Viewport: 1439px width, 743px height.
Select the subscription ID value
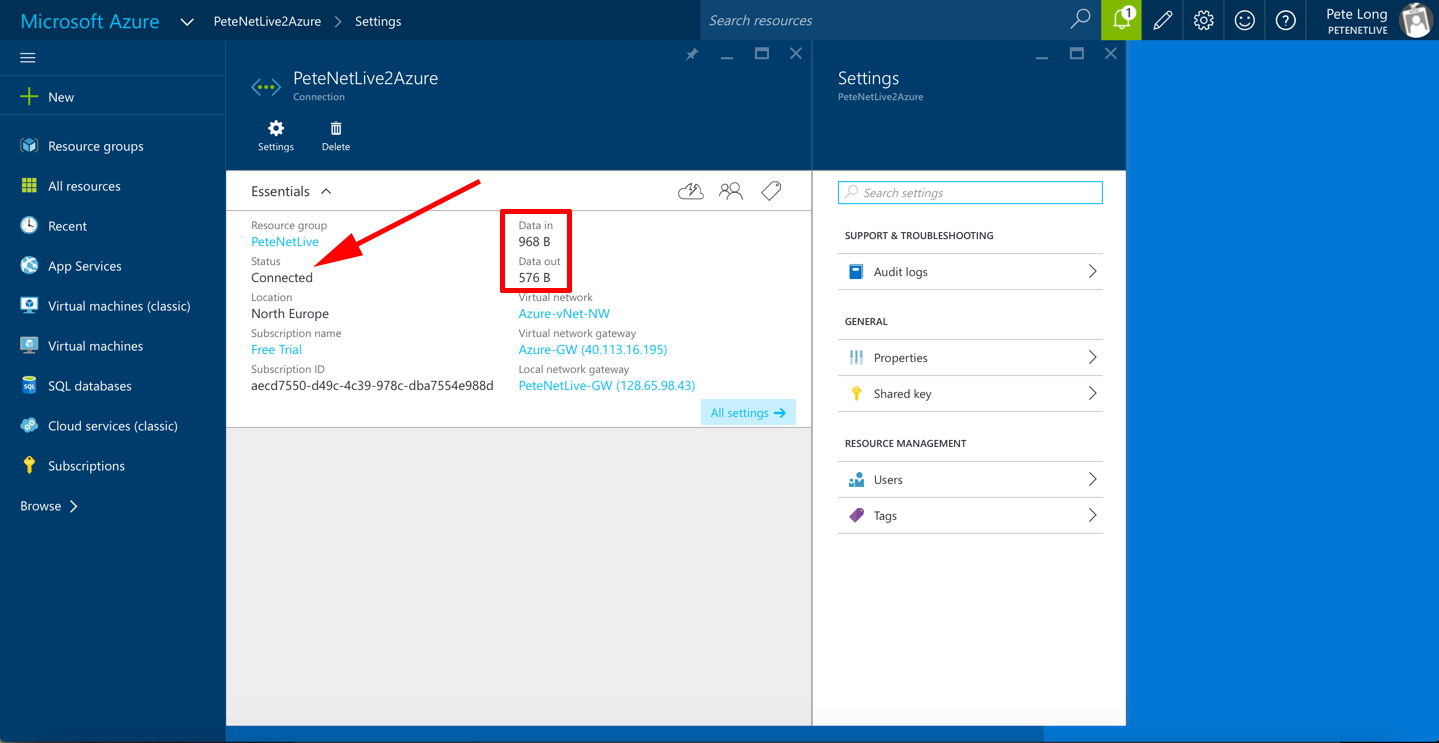[372, 386]
